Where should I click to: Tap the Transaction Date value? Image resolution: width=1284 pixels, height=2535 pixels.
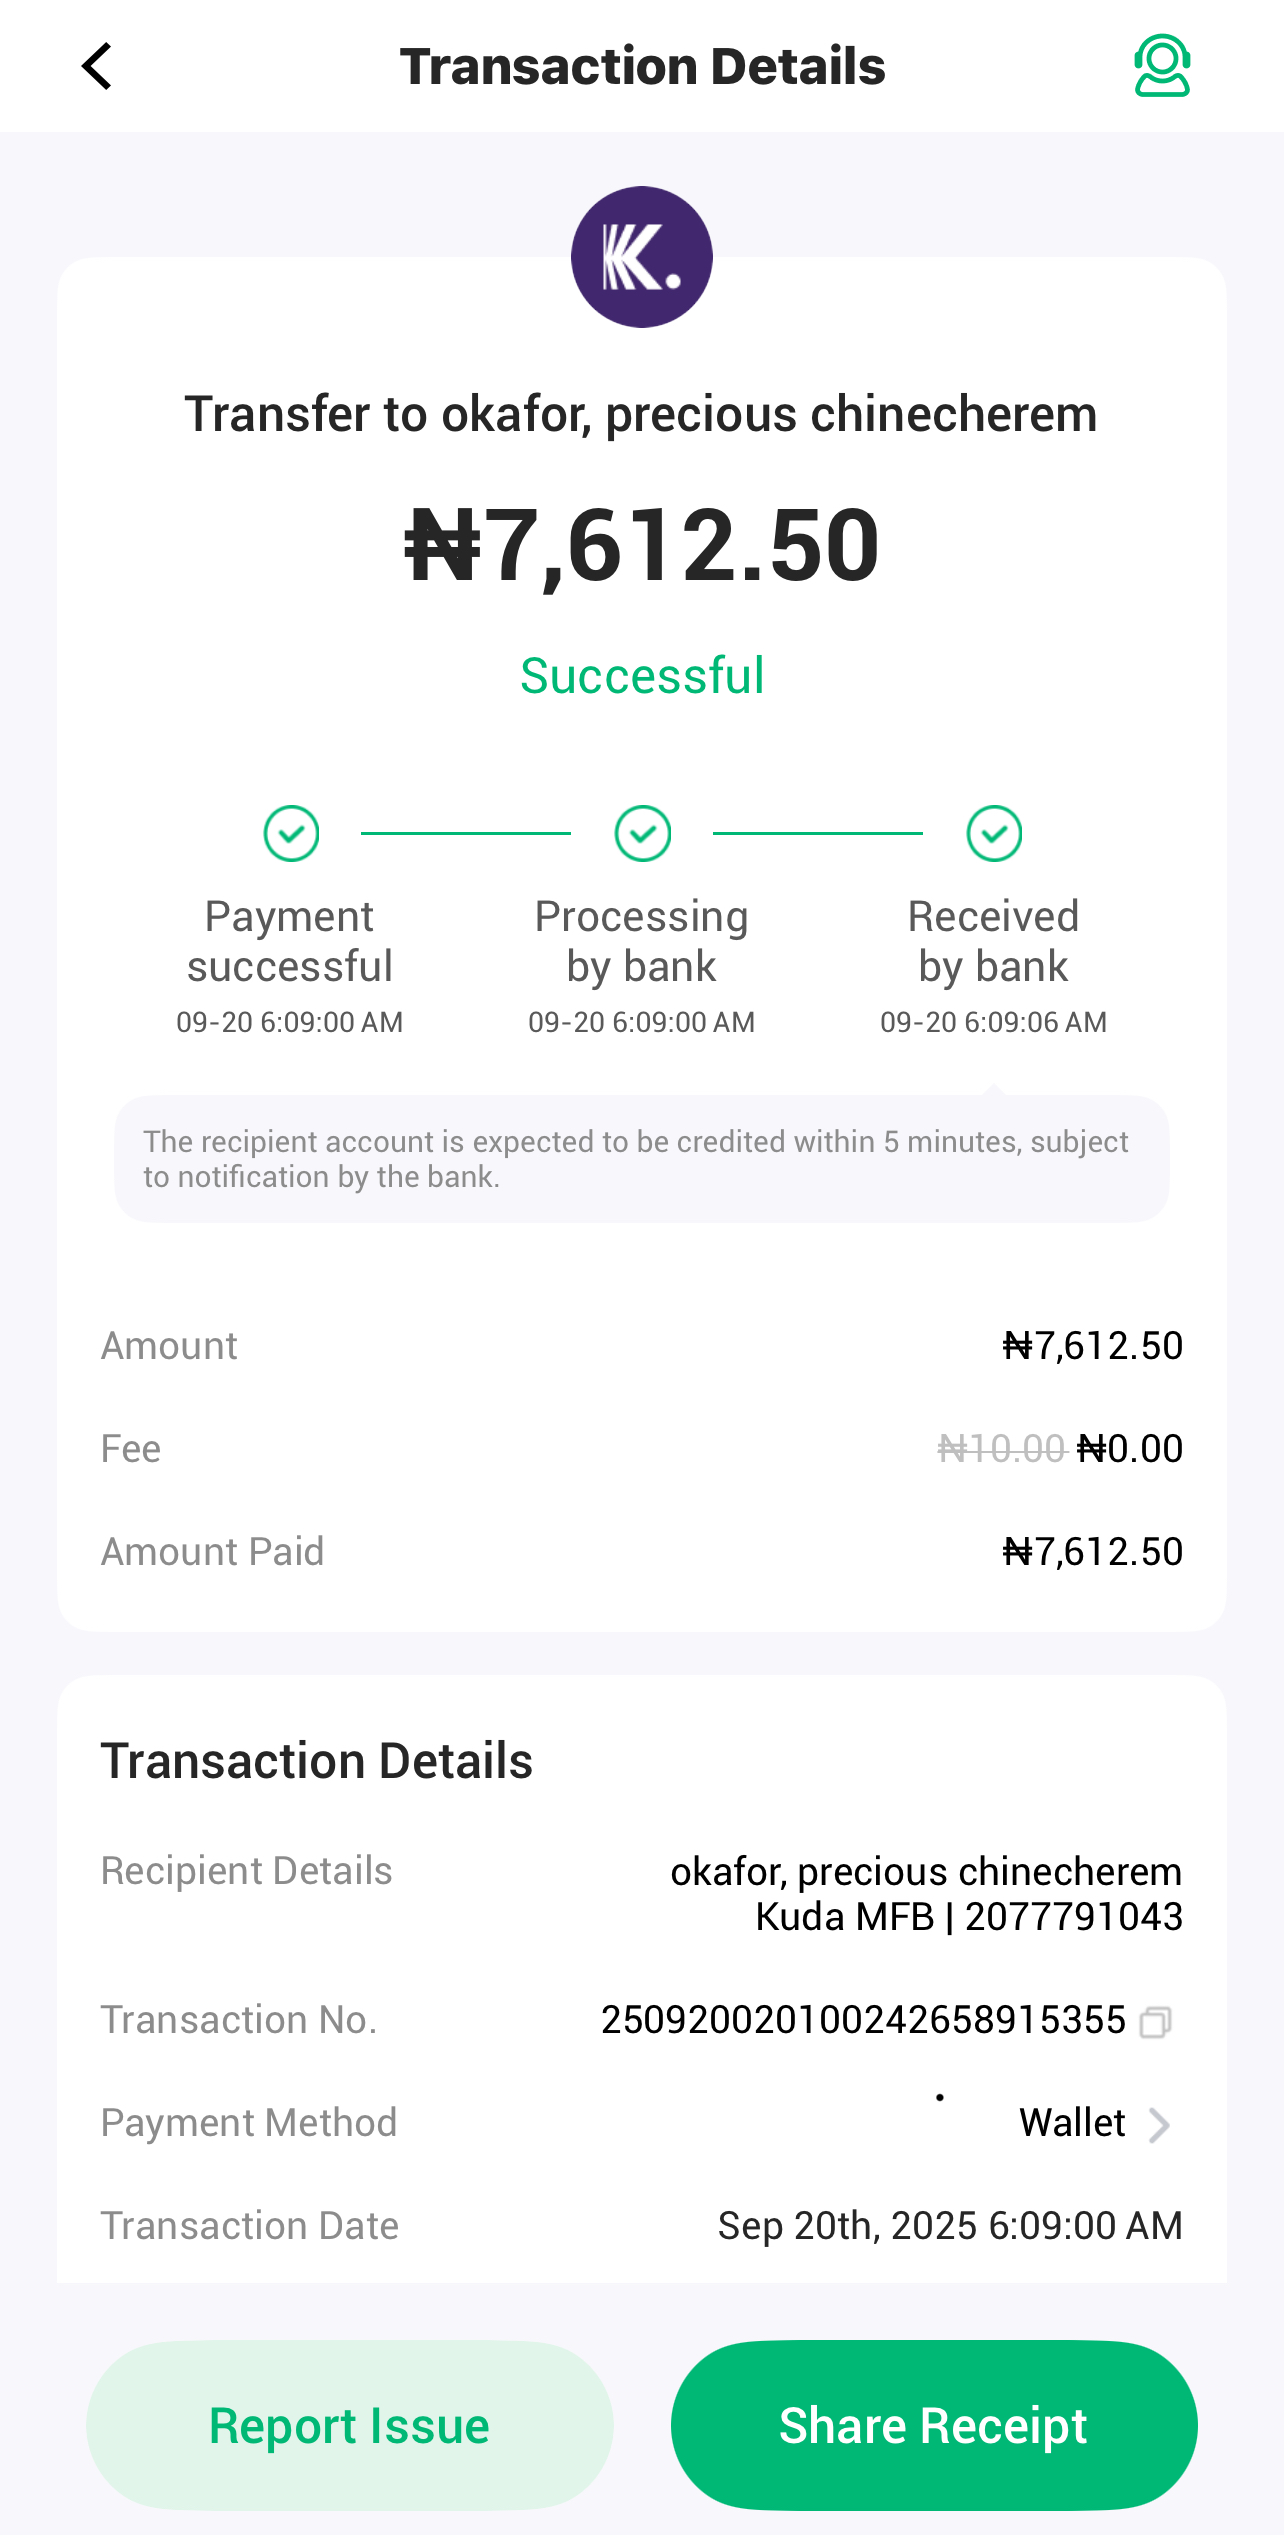pos(950,2226)
